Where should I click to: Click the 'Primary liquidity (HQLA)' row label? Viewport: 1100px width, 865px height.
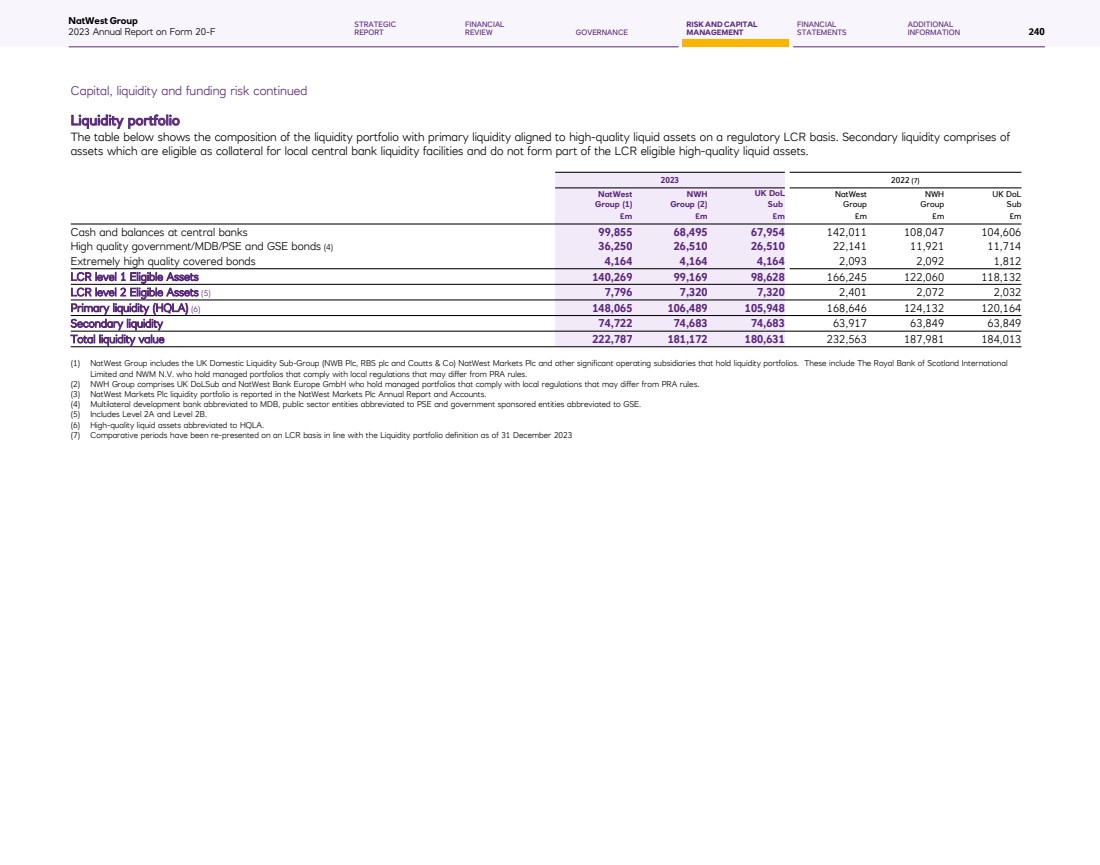[129, 309]
